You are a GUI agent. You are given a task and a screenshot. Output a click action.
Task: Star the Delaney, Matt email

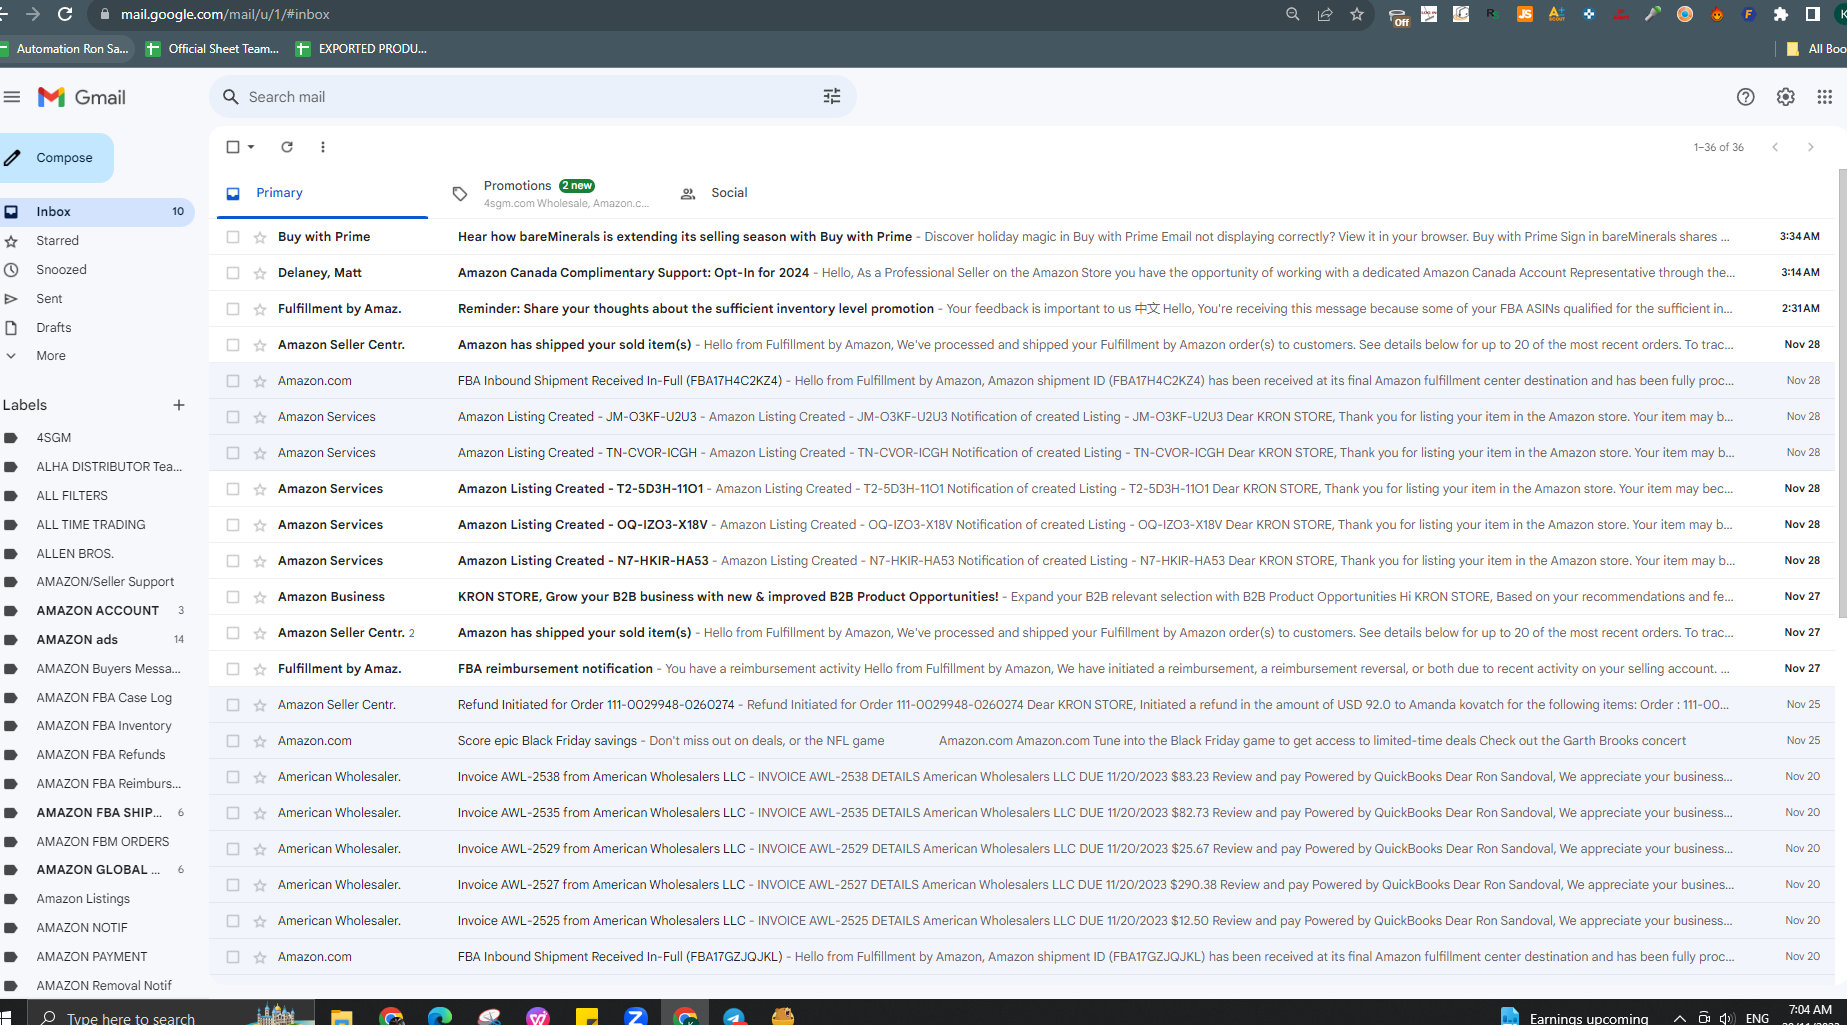[x=260, y=273]
